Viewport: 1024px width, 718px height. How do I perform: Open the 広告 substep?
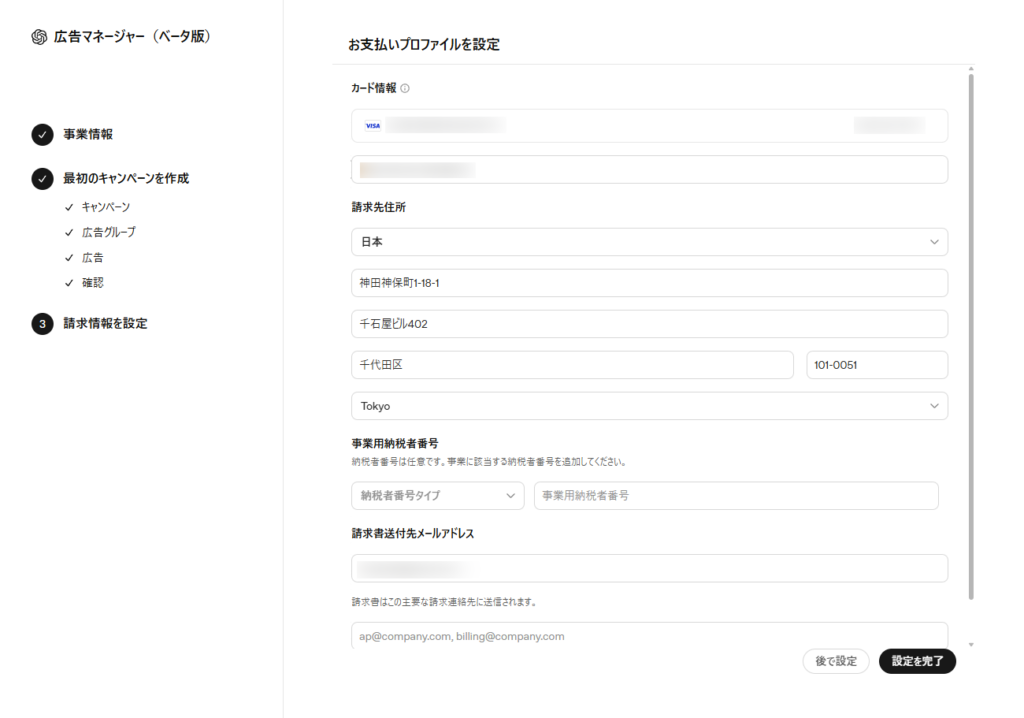point(92,258)
